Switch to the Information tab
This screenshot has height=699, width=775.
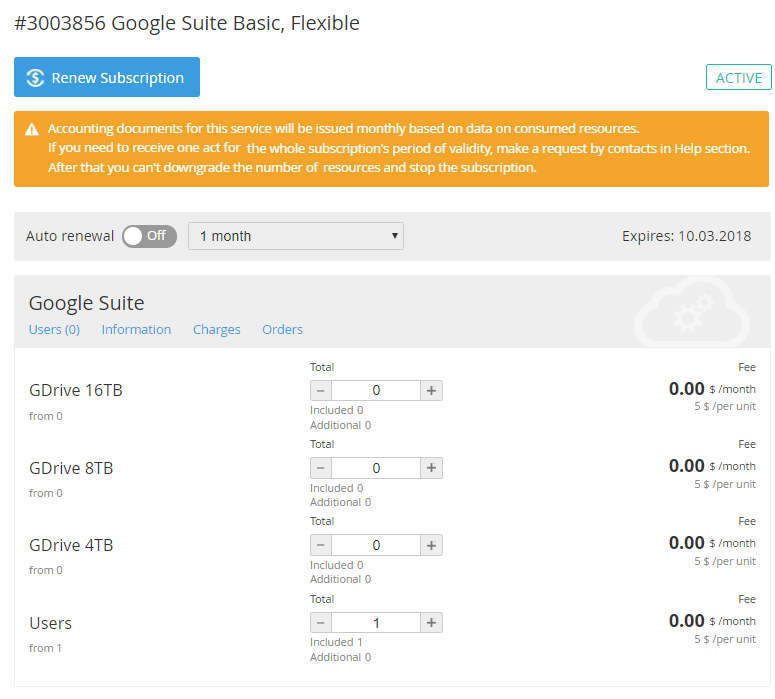136,329
